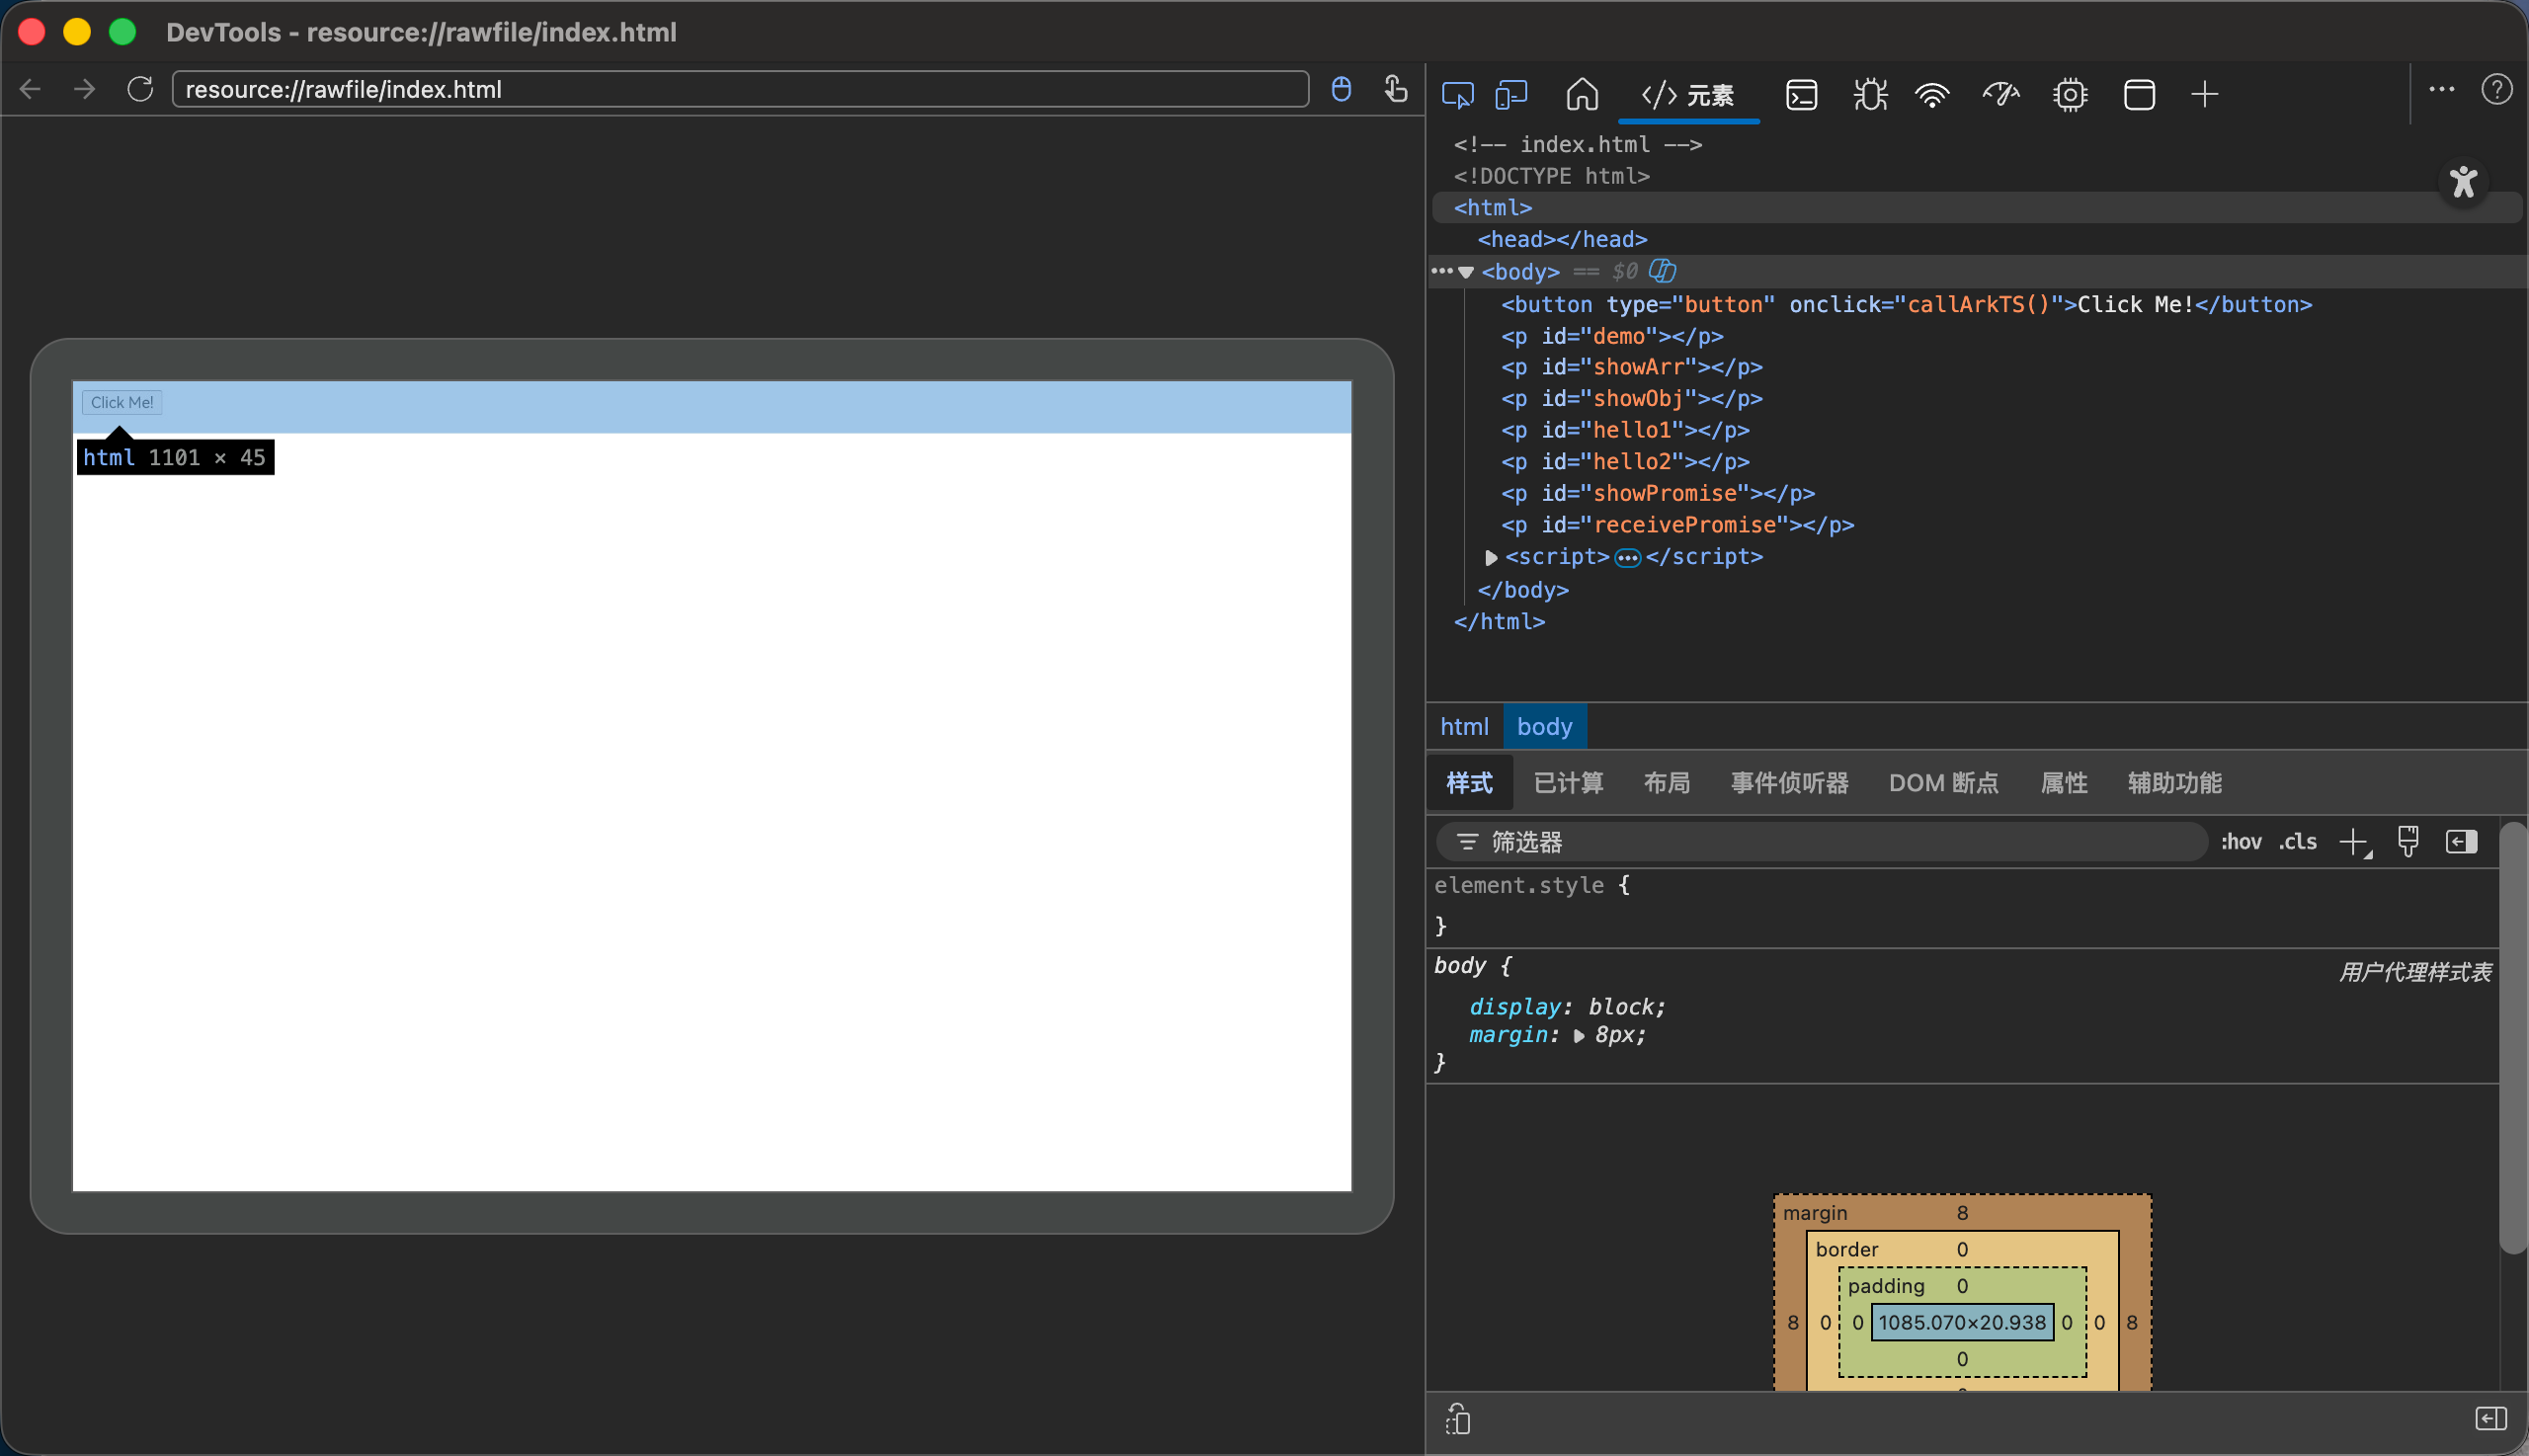Open the Performance gauge icon panel
Viewport: 2529px width, 1456px height.
click(2001, 95)
